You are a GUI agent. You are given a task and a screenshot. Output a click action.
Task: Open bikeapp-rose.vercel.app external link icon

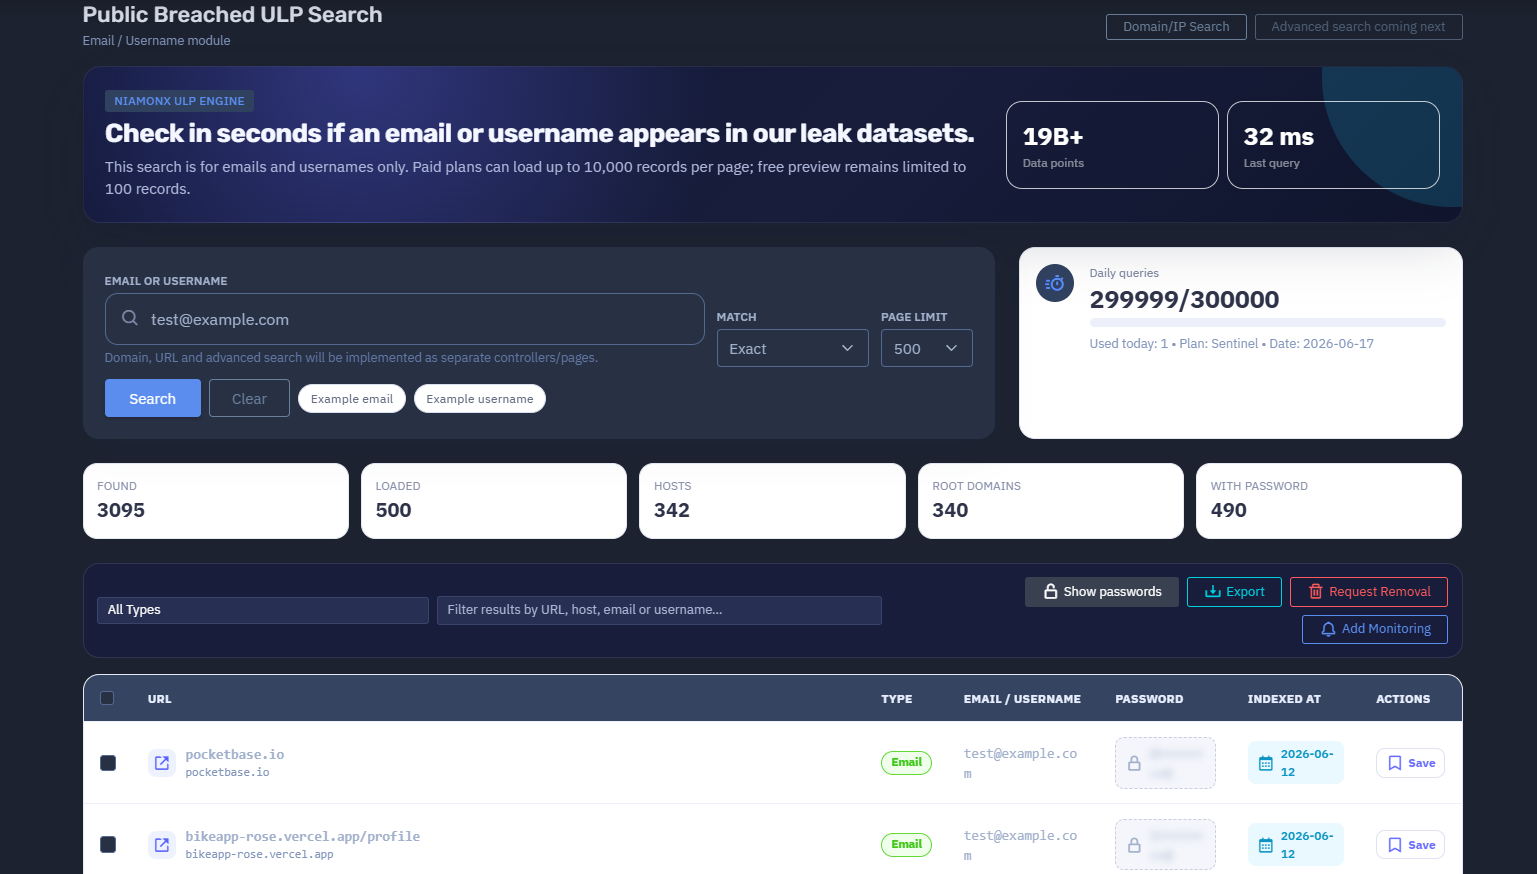point(161,845)
